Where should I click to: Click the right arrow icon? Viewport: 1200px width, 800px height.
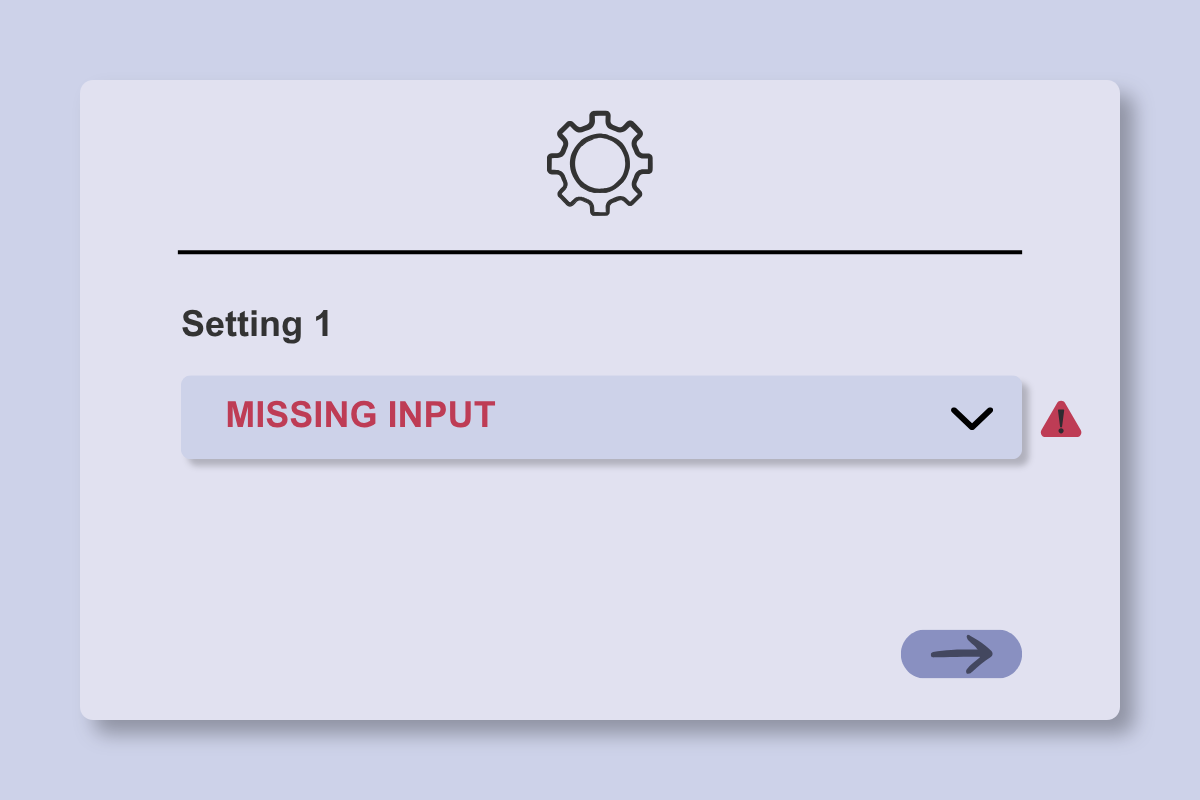point(962,654)
